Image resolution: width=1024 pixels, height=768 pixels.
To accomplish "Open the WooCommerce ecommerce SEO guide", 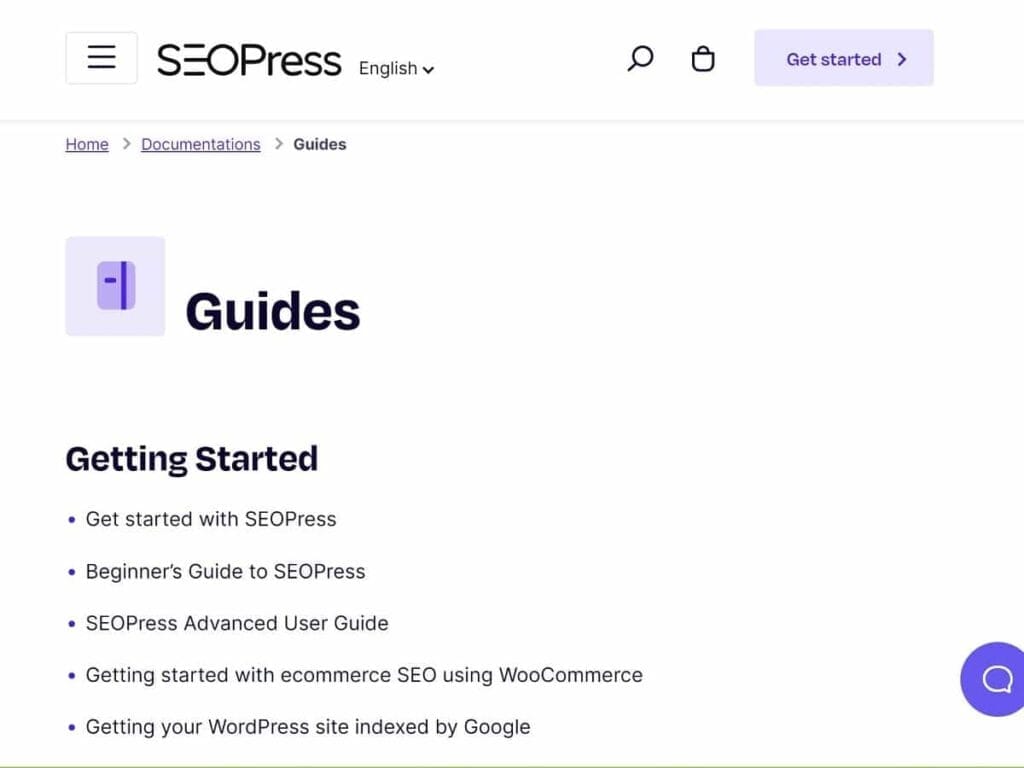I will pyautogui.click(x=364, y=675).
